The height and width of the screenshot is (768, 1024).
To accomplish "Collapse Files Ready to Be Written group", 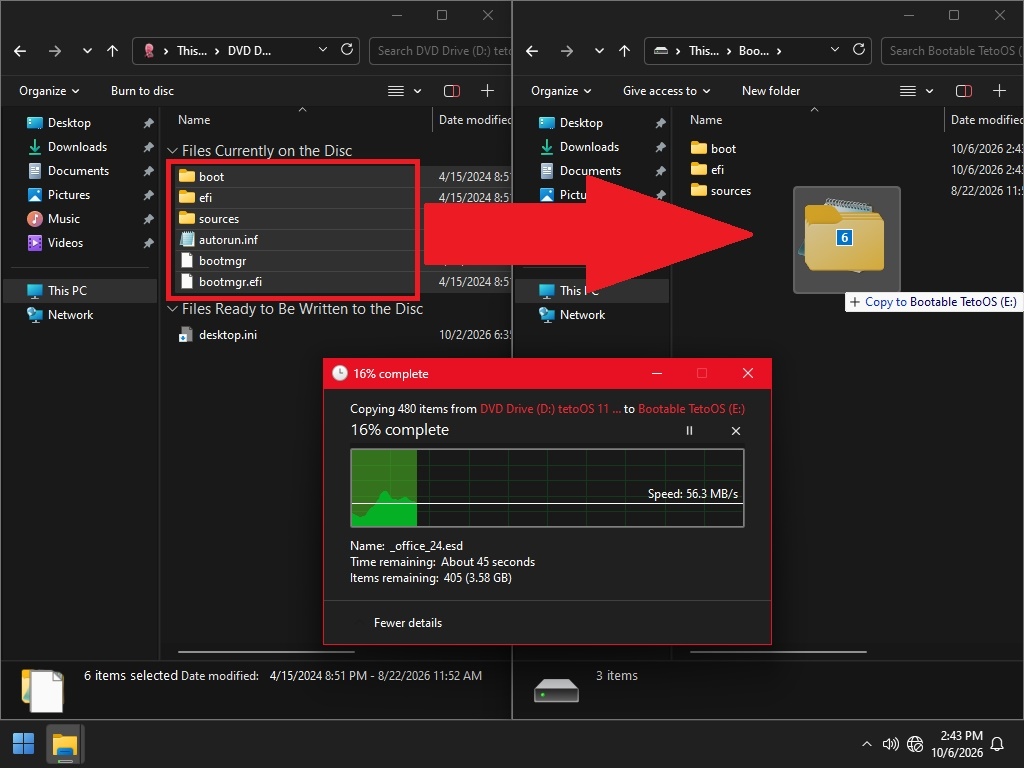I will 172,309.
